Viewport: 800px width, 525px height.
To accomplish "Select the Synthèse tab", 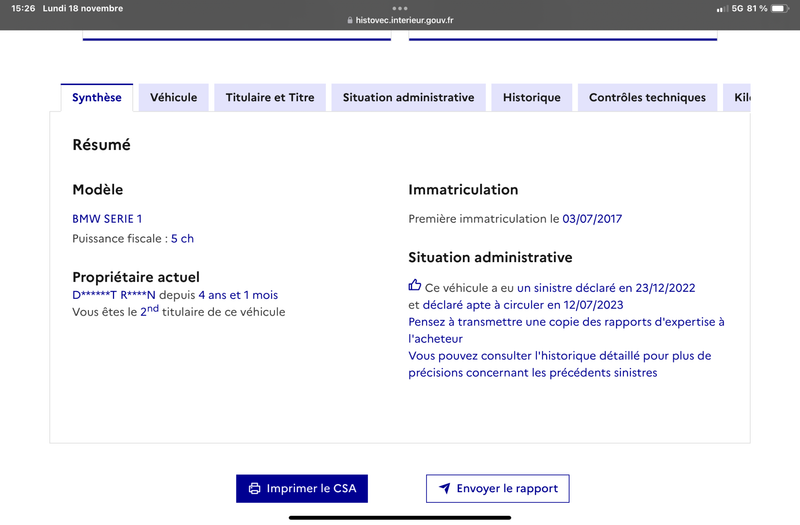I will click(96, 97).
